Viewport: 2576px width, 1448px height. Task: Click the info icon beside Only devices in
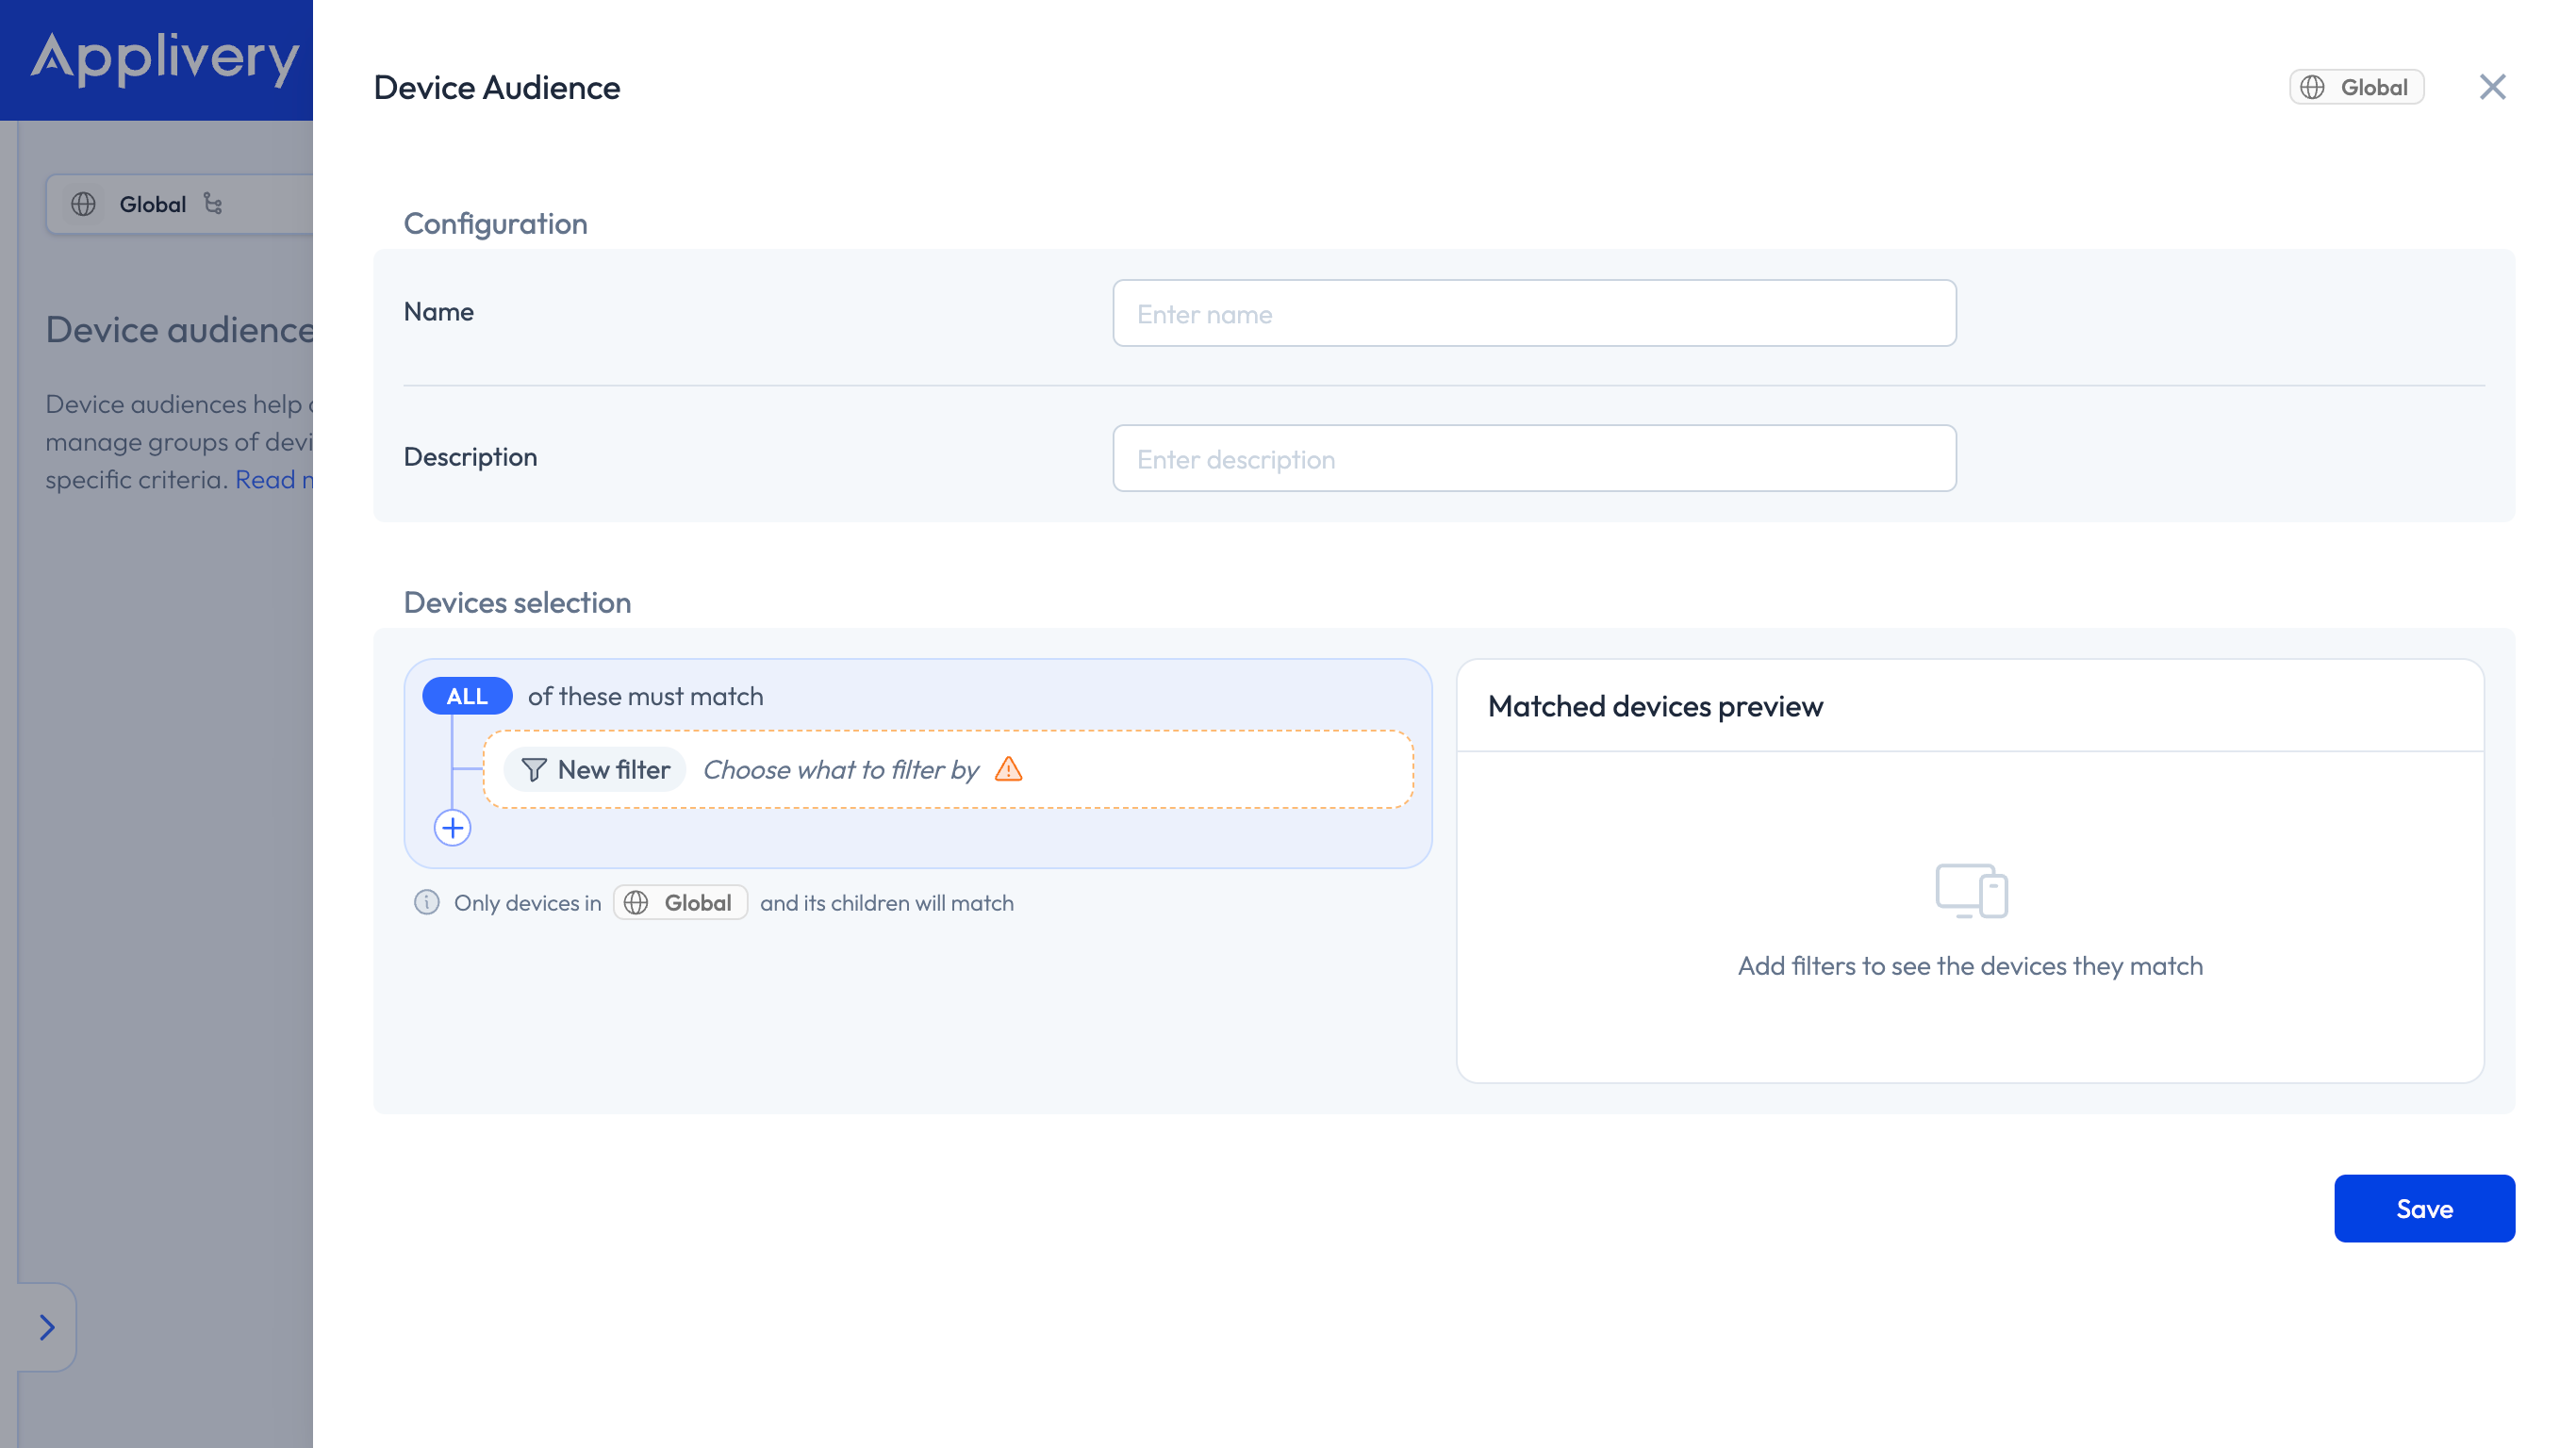[427, 902]
